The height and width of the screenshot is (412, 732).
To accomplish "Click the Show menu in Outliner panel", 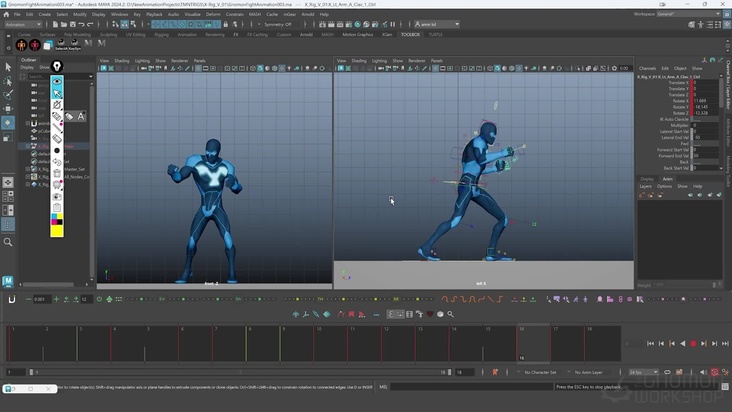I will pyautogui.click(x=44, y=68).
